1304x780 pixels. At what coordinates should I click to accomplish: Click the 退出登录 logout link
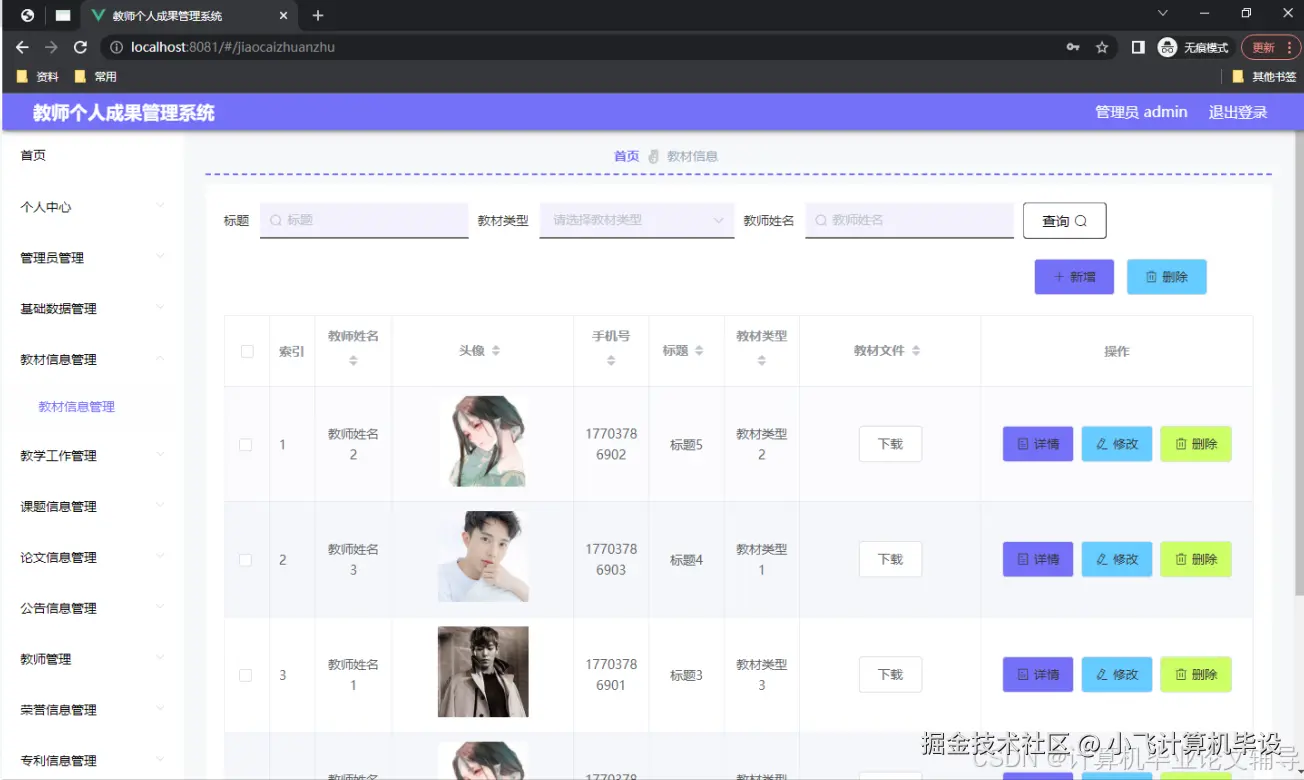click(1237, 112)
